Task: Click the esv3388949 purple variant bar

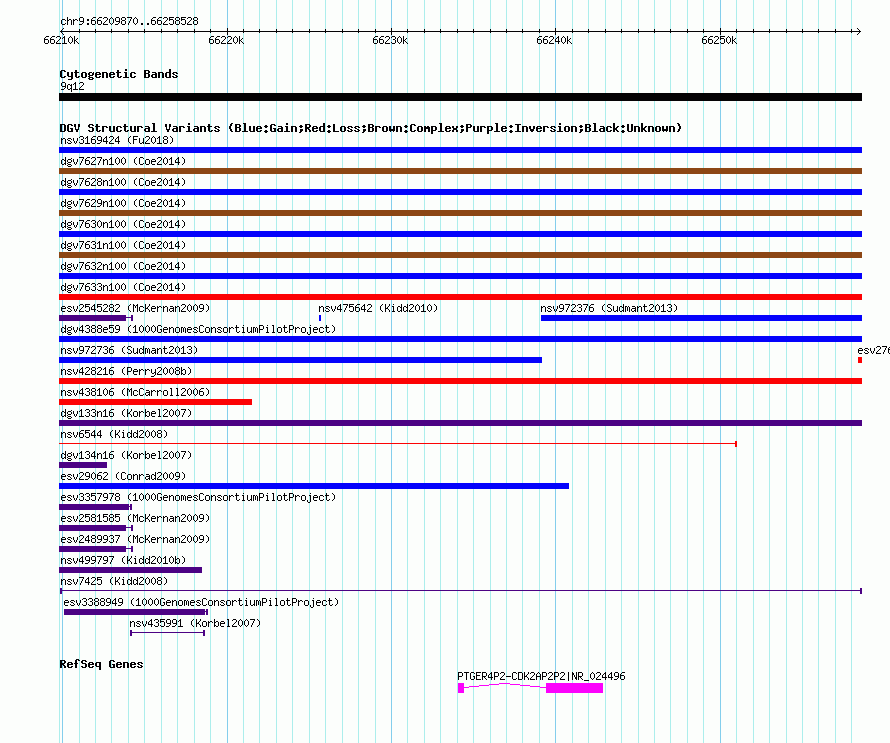Action: [136, 612]
